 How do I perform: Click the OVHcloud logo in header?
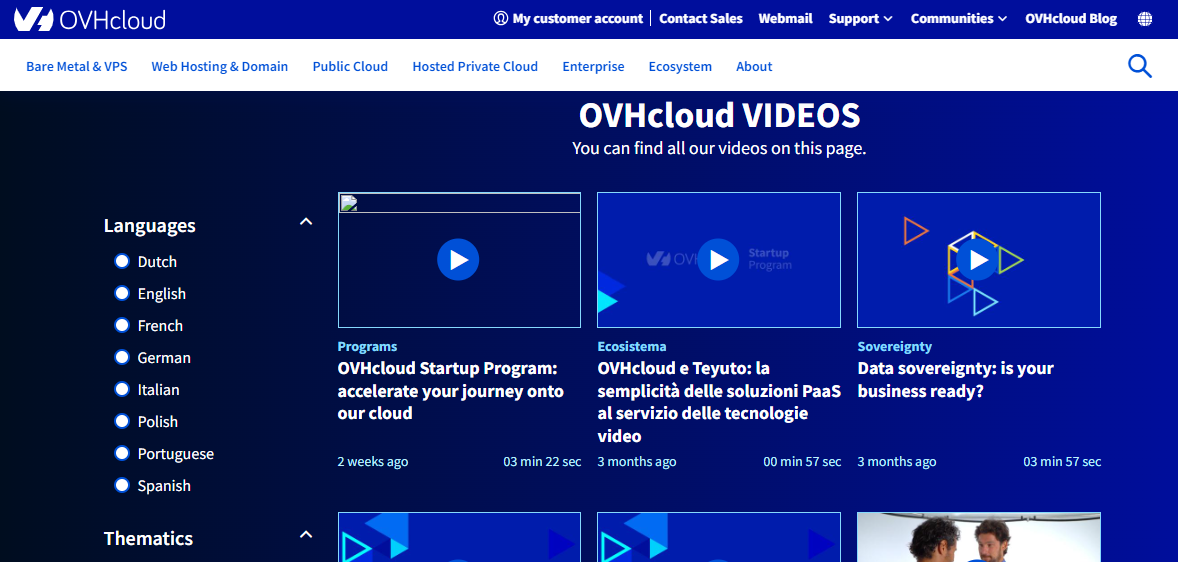(90, 19)
